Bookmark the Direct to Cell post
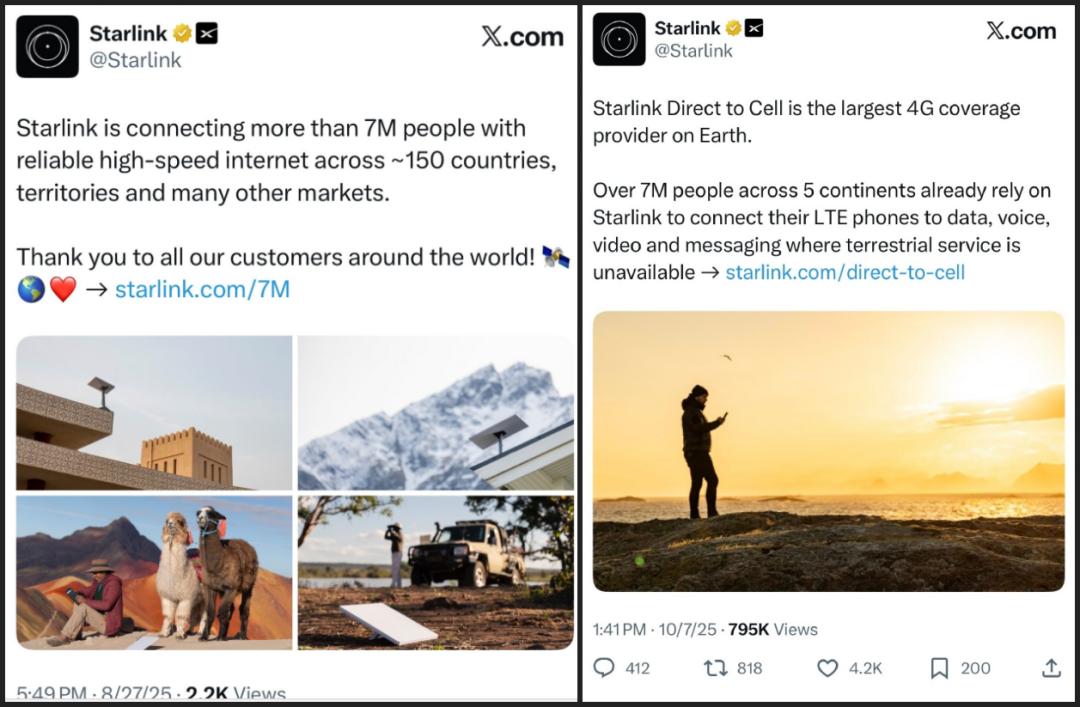The image size is (1080, 707). (x=939, y=668)
